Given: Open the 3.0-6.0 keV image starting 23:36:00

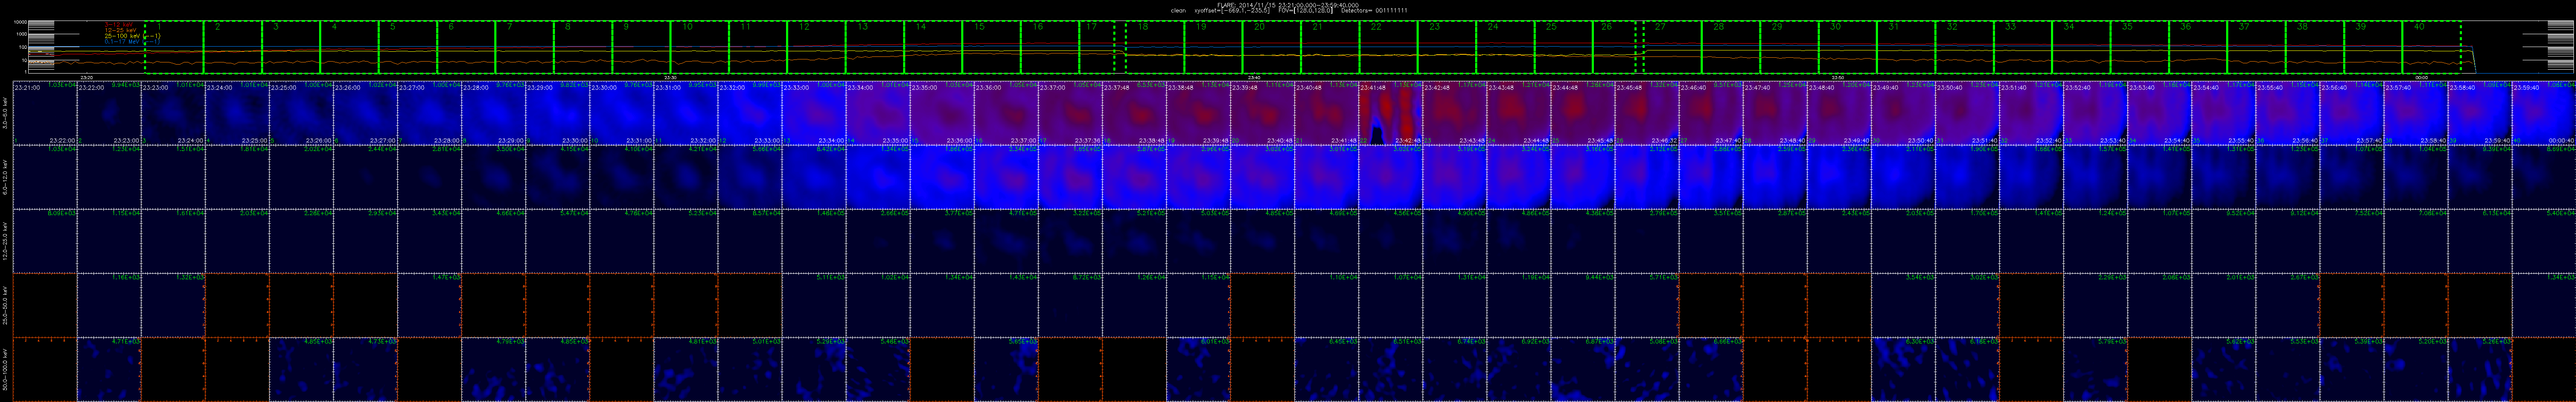Looking at the screenshot, I should pos(1005,113).
